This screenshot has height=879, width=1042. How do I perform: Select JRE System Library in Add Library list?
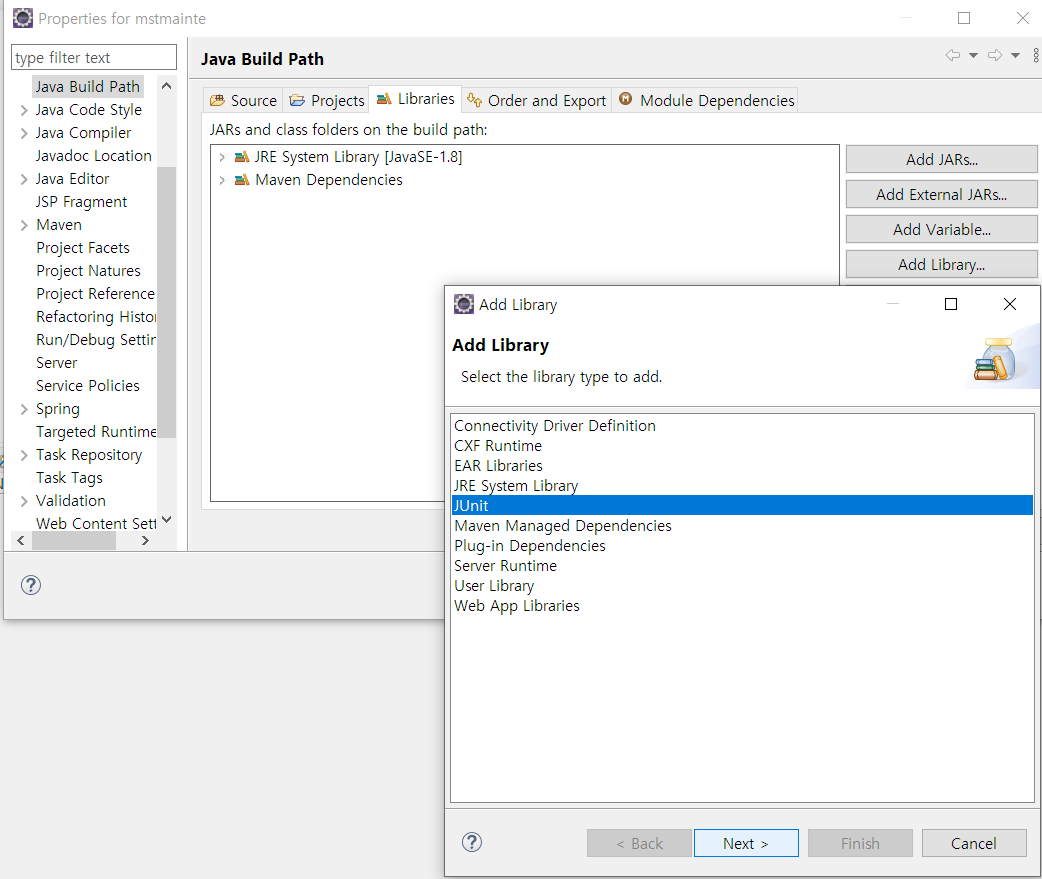(x=742, y=486)
